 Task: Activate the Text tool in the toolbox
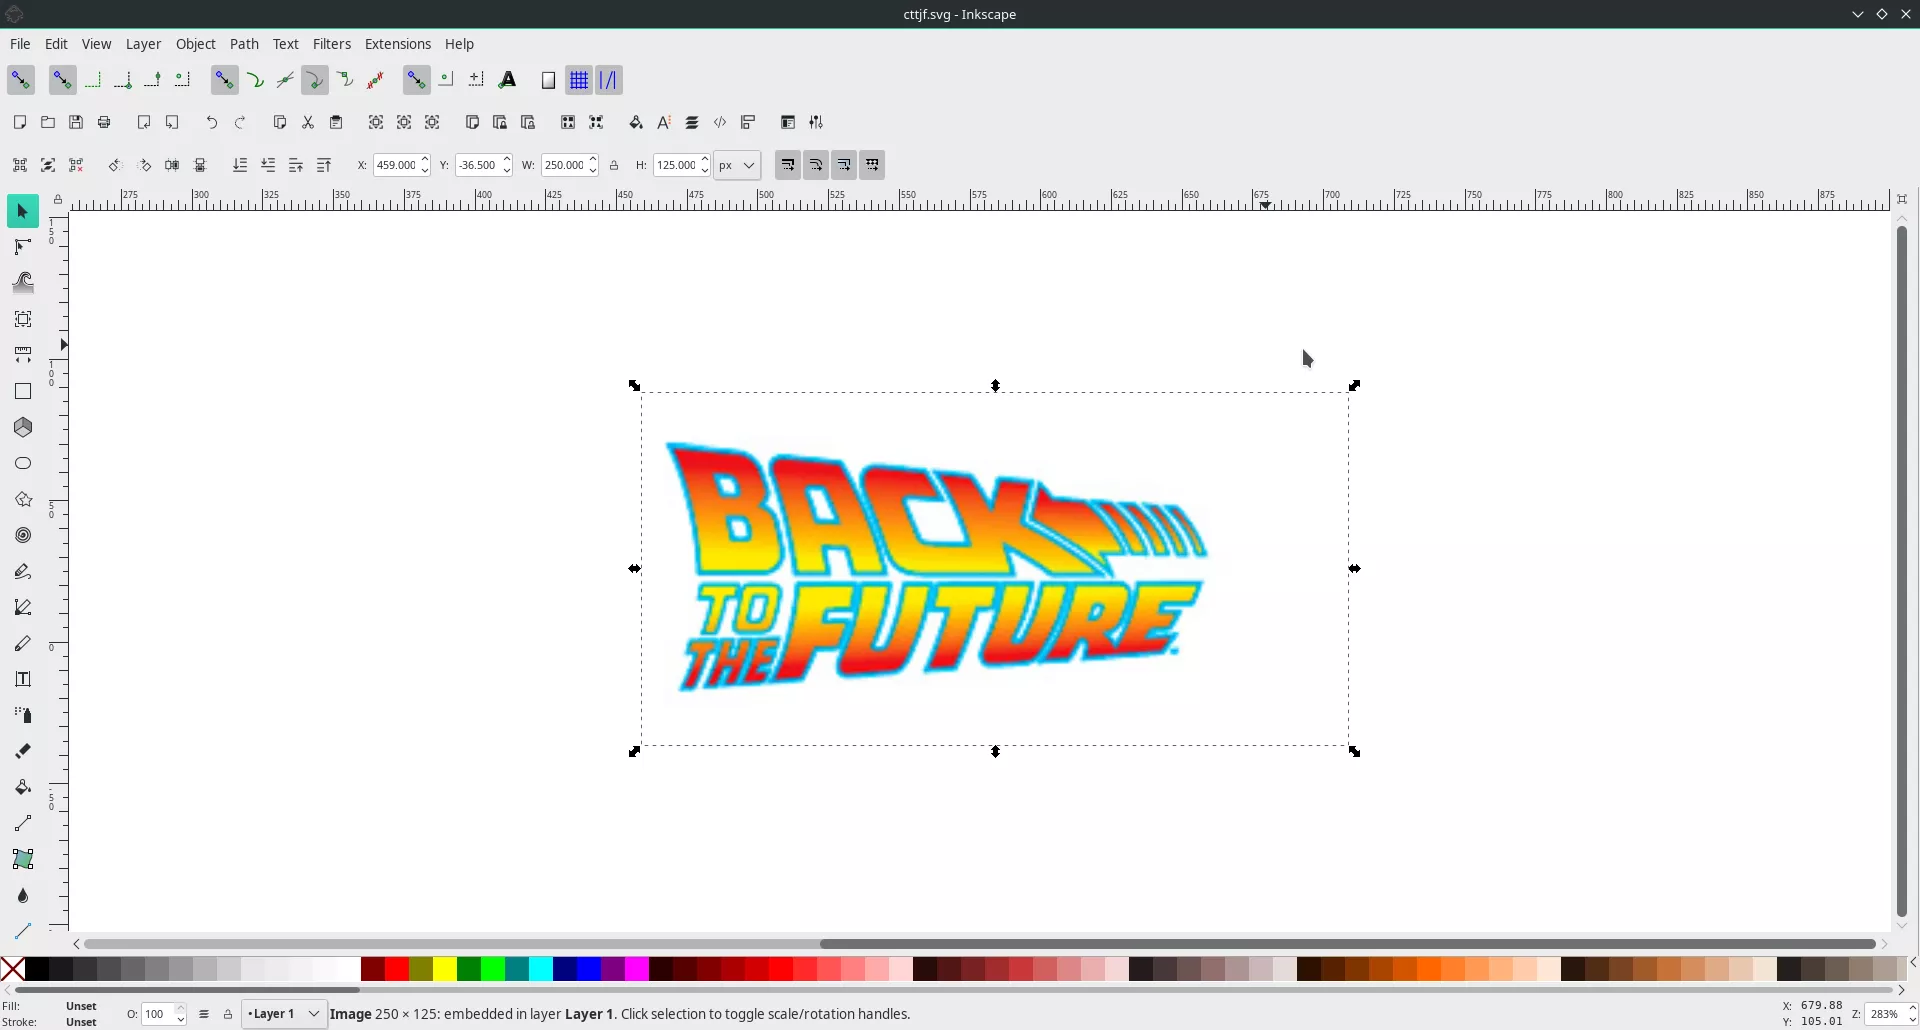[23, 679]
